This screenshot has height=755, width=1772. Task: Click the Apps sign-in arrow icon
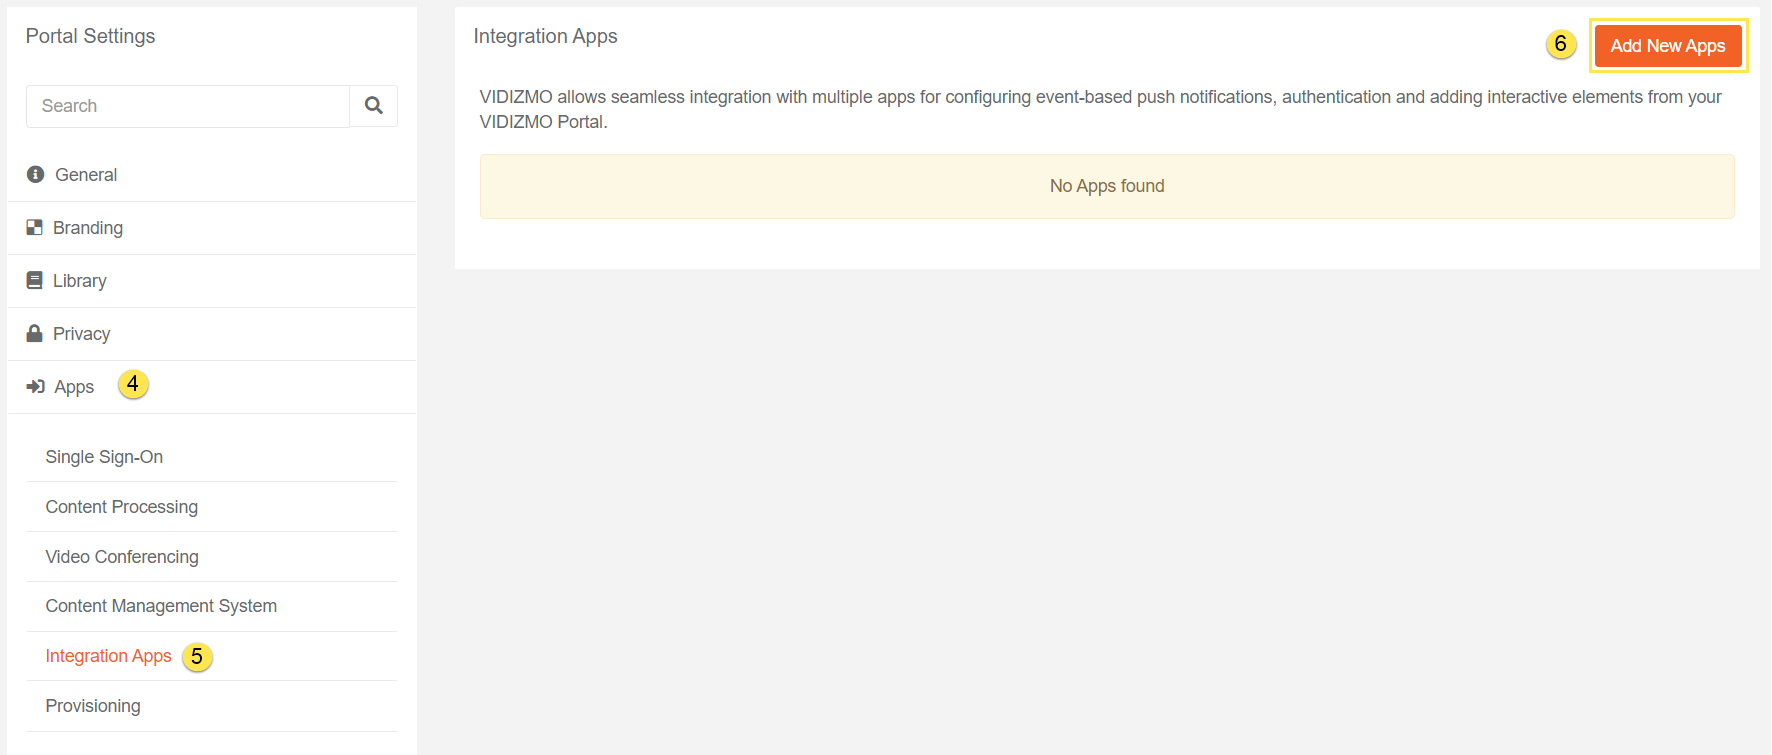36,387
